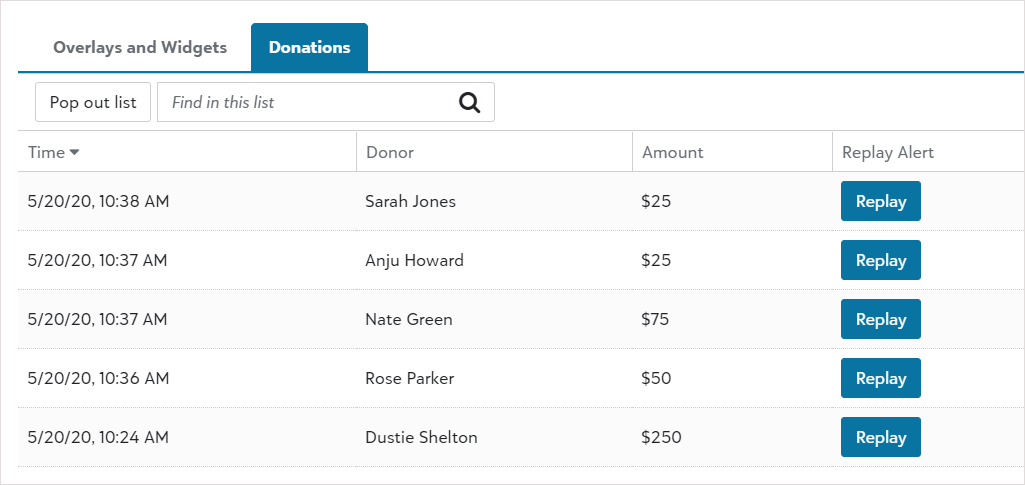Switch to Overlays and Widgets tab

point(140,48)
